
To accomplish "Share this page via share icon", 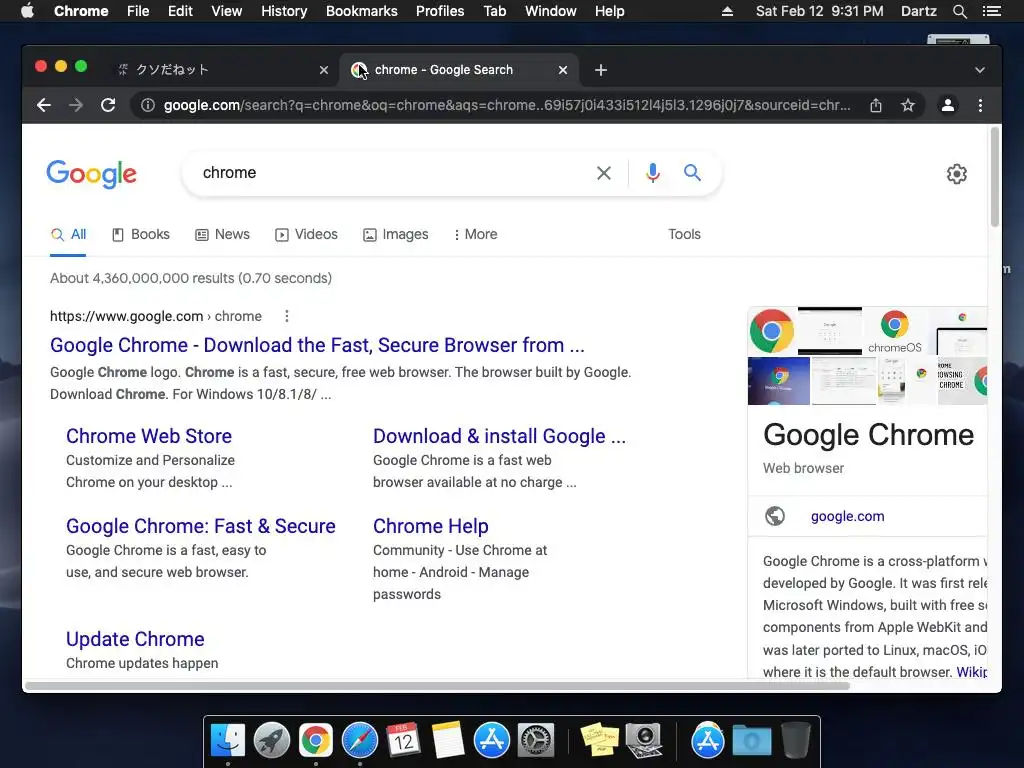I will (x=876, y=105).
